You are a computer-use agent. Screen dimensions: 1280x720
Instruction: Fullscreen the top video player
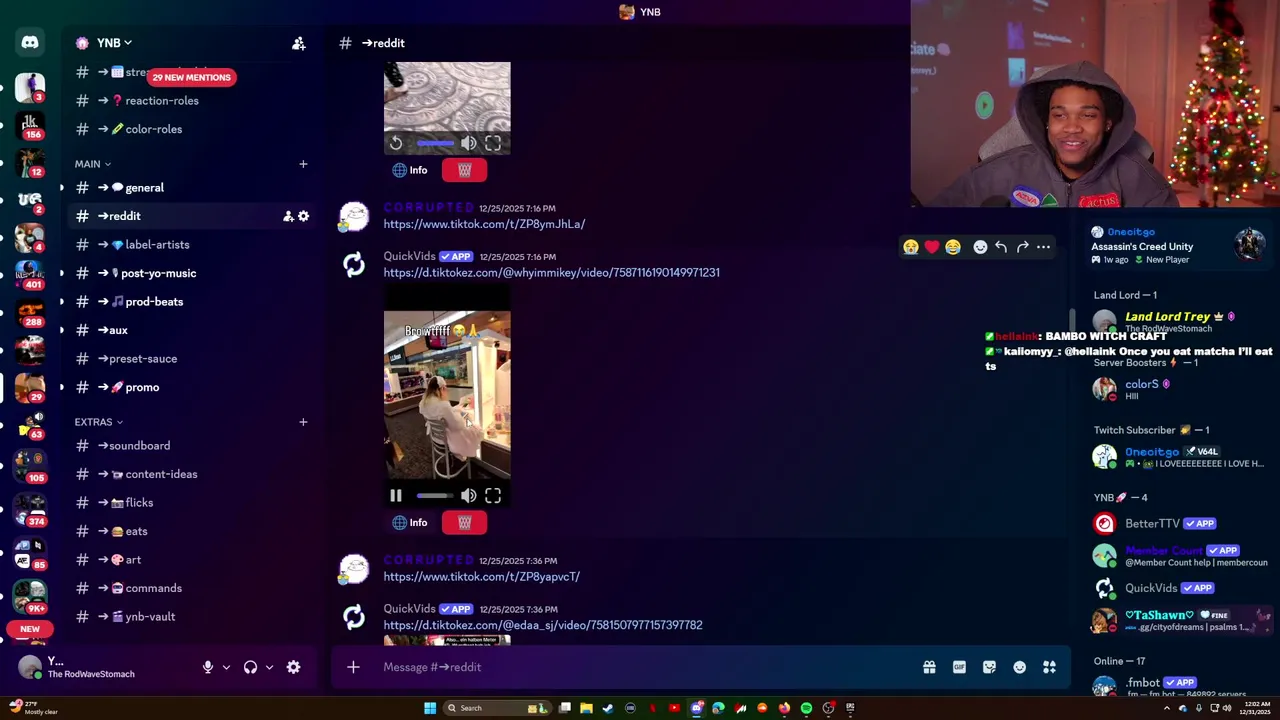click(493, 143)
